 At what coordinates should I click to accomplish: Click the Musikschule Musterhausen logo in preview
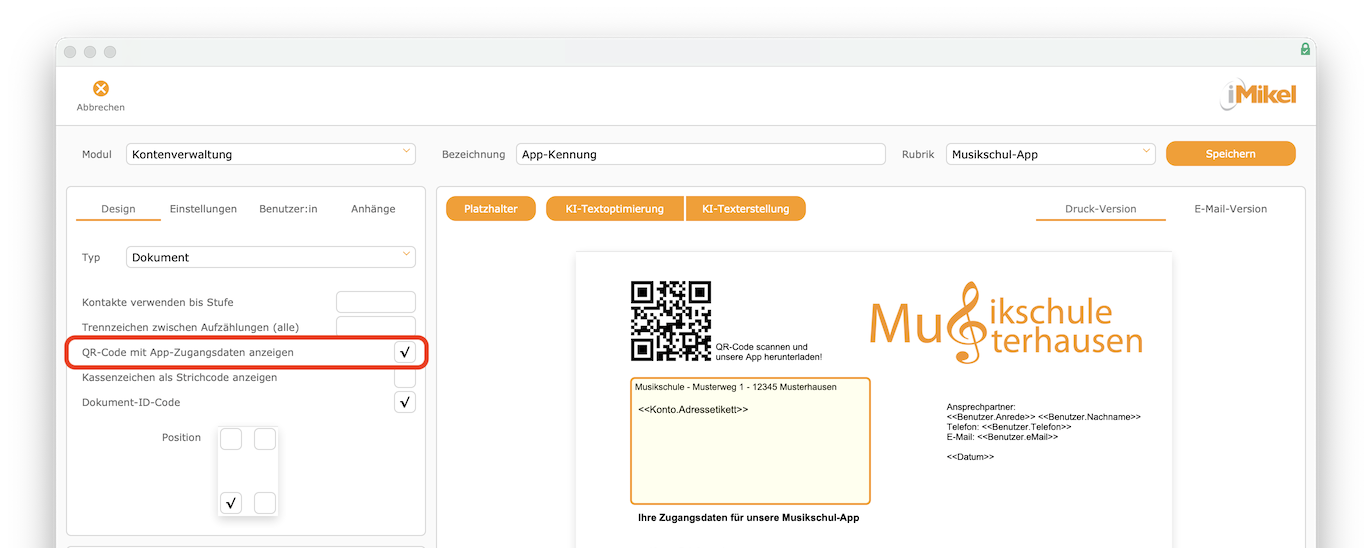pyautogui.click(x=1005, y=322)
